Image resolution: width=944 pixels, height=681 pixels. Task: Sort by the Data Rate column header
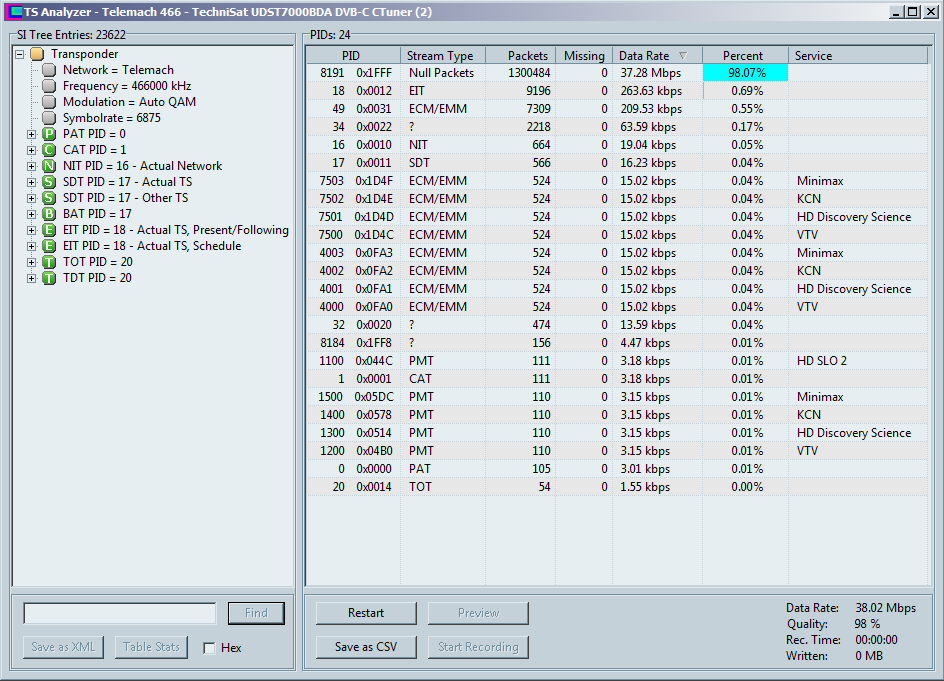click(657, 55)
